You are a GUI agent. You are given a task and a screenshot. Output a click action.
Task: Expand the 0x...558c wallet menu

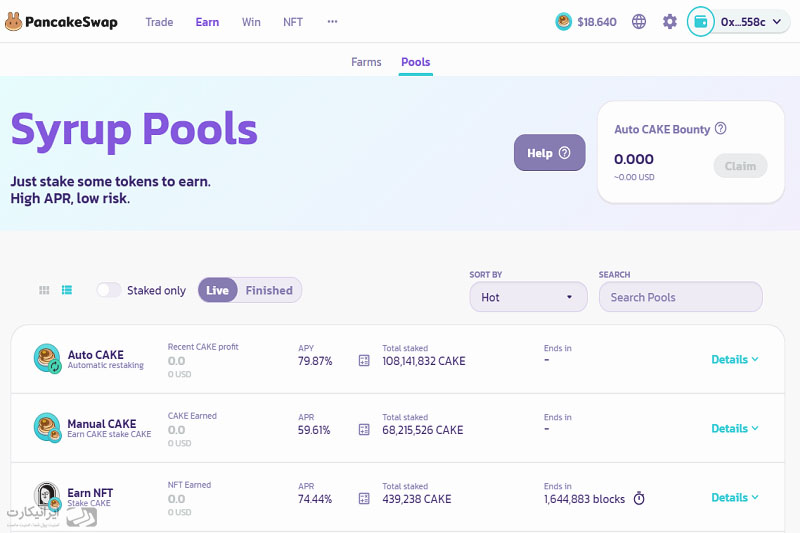click(x=751, y=21)
